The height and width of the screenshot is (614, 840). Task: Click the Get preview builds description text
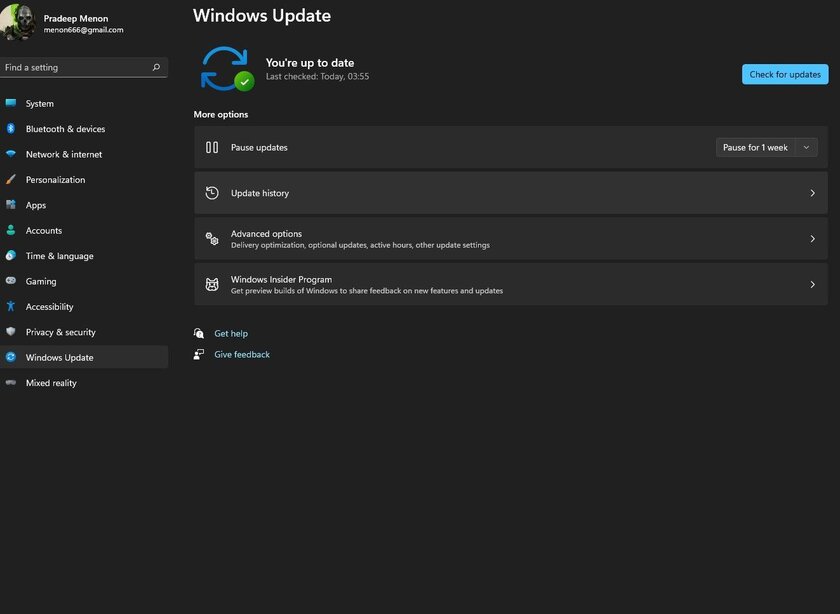pos(366,290)
